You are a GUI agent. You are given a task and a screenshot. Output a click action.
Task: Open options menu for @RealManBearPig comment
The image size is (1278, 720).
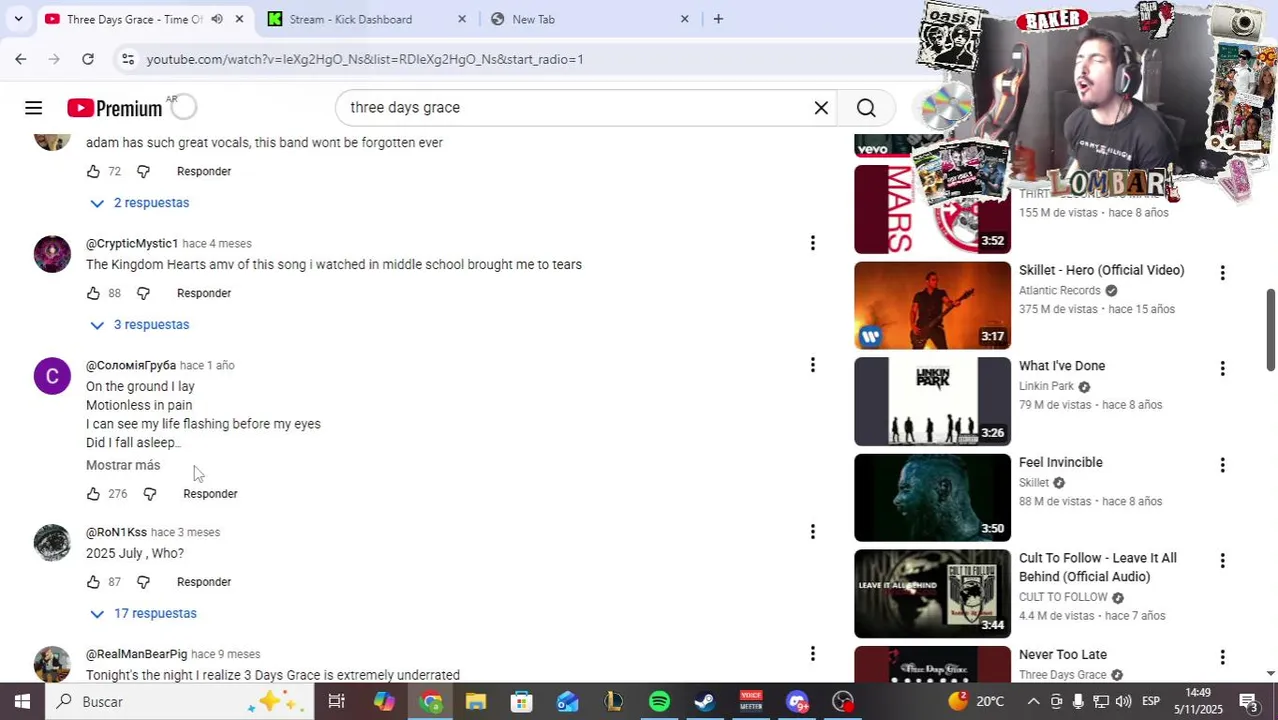pos(812,654)
